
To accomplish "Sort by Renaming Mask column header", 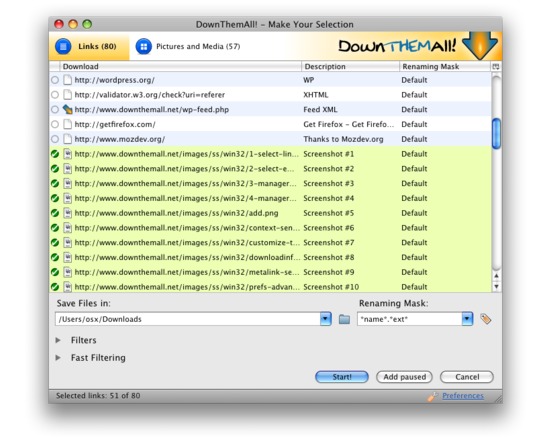I will tap(445, 66).
